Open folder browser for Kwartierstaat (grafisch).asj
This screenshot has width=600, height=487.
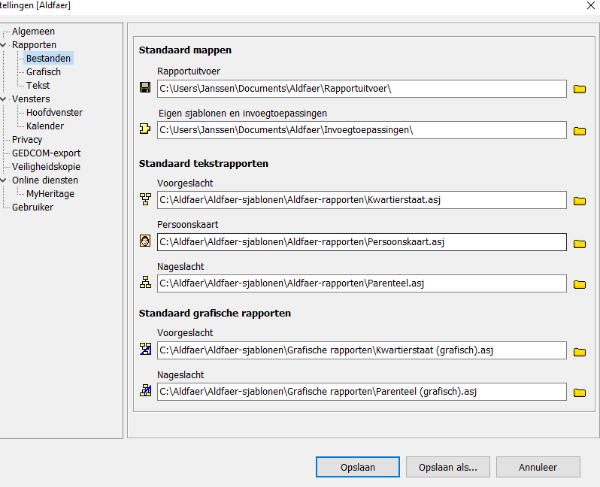tap(579, 351)
